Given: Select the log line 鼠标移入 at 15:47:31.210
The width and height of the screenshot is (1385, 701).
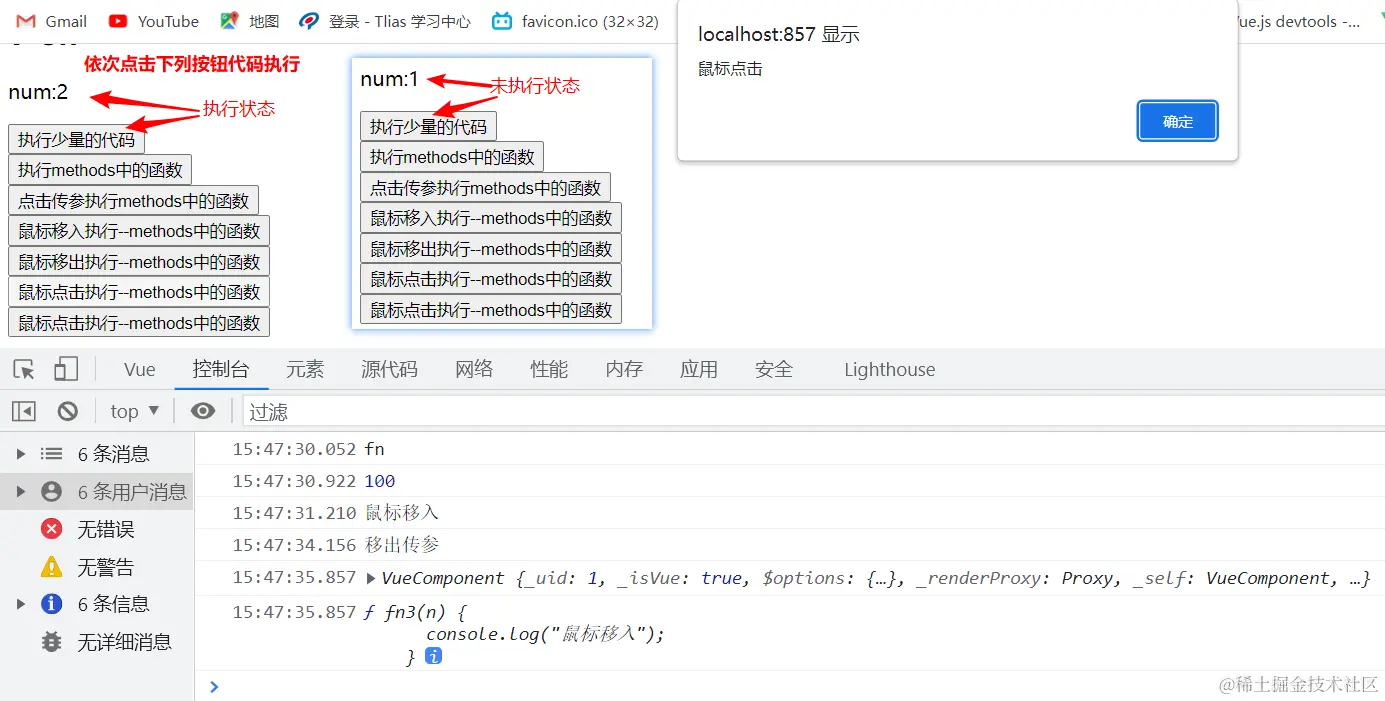Looking at the screenshot, I should (x=402, y=513).
